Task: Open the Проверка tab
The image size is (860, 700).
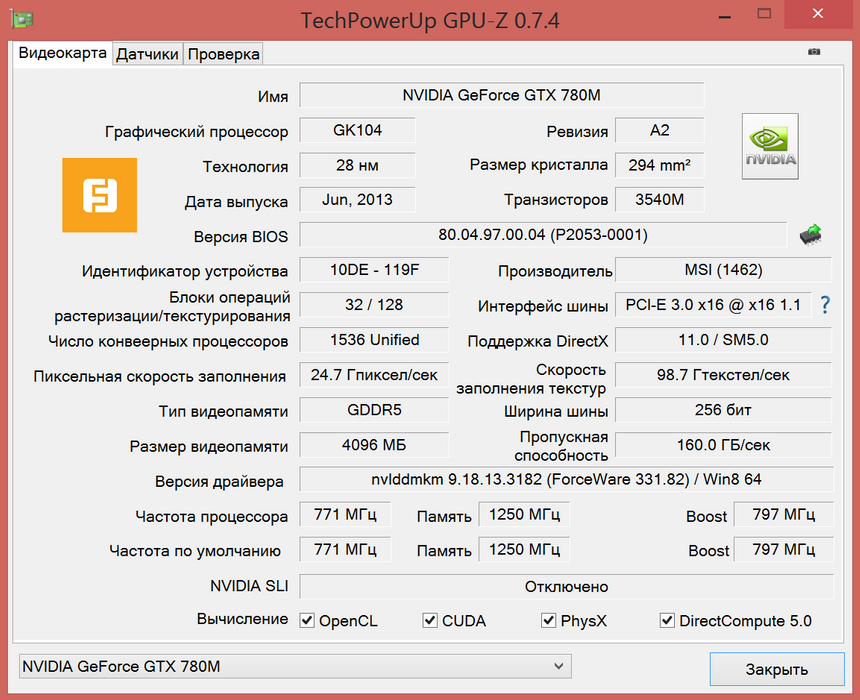Action: point(222,54)
